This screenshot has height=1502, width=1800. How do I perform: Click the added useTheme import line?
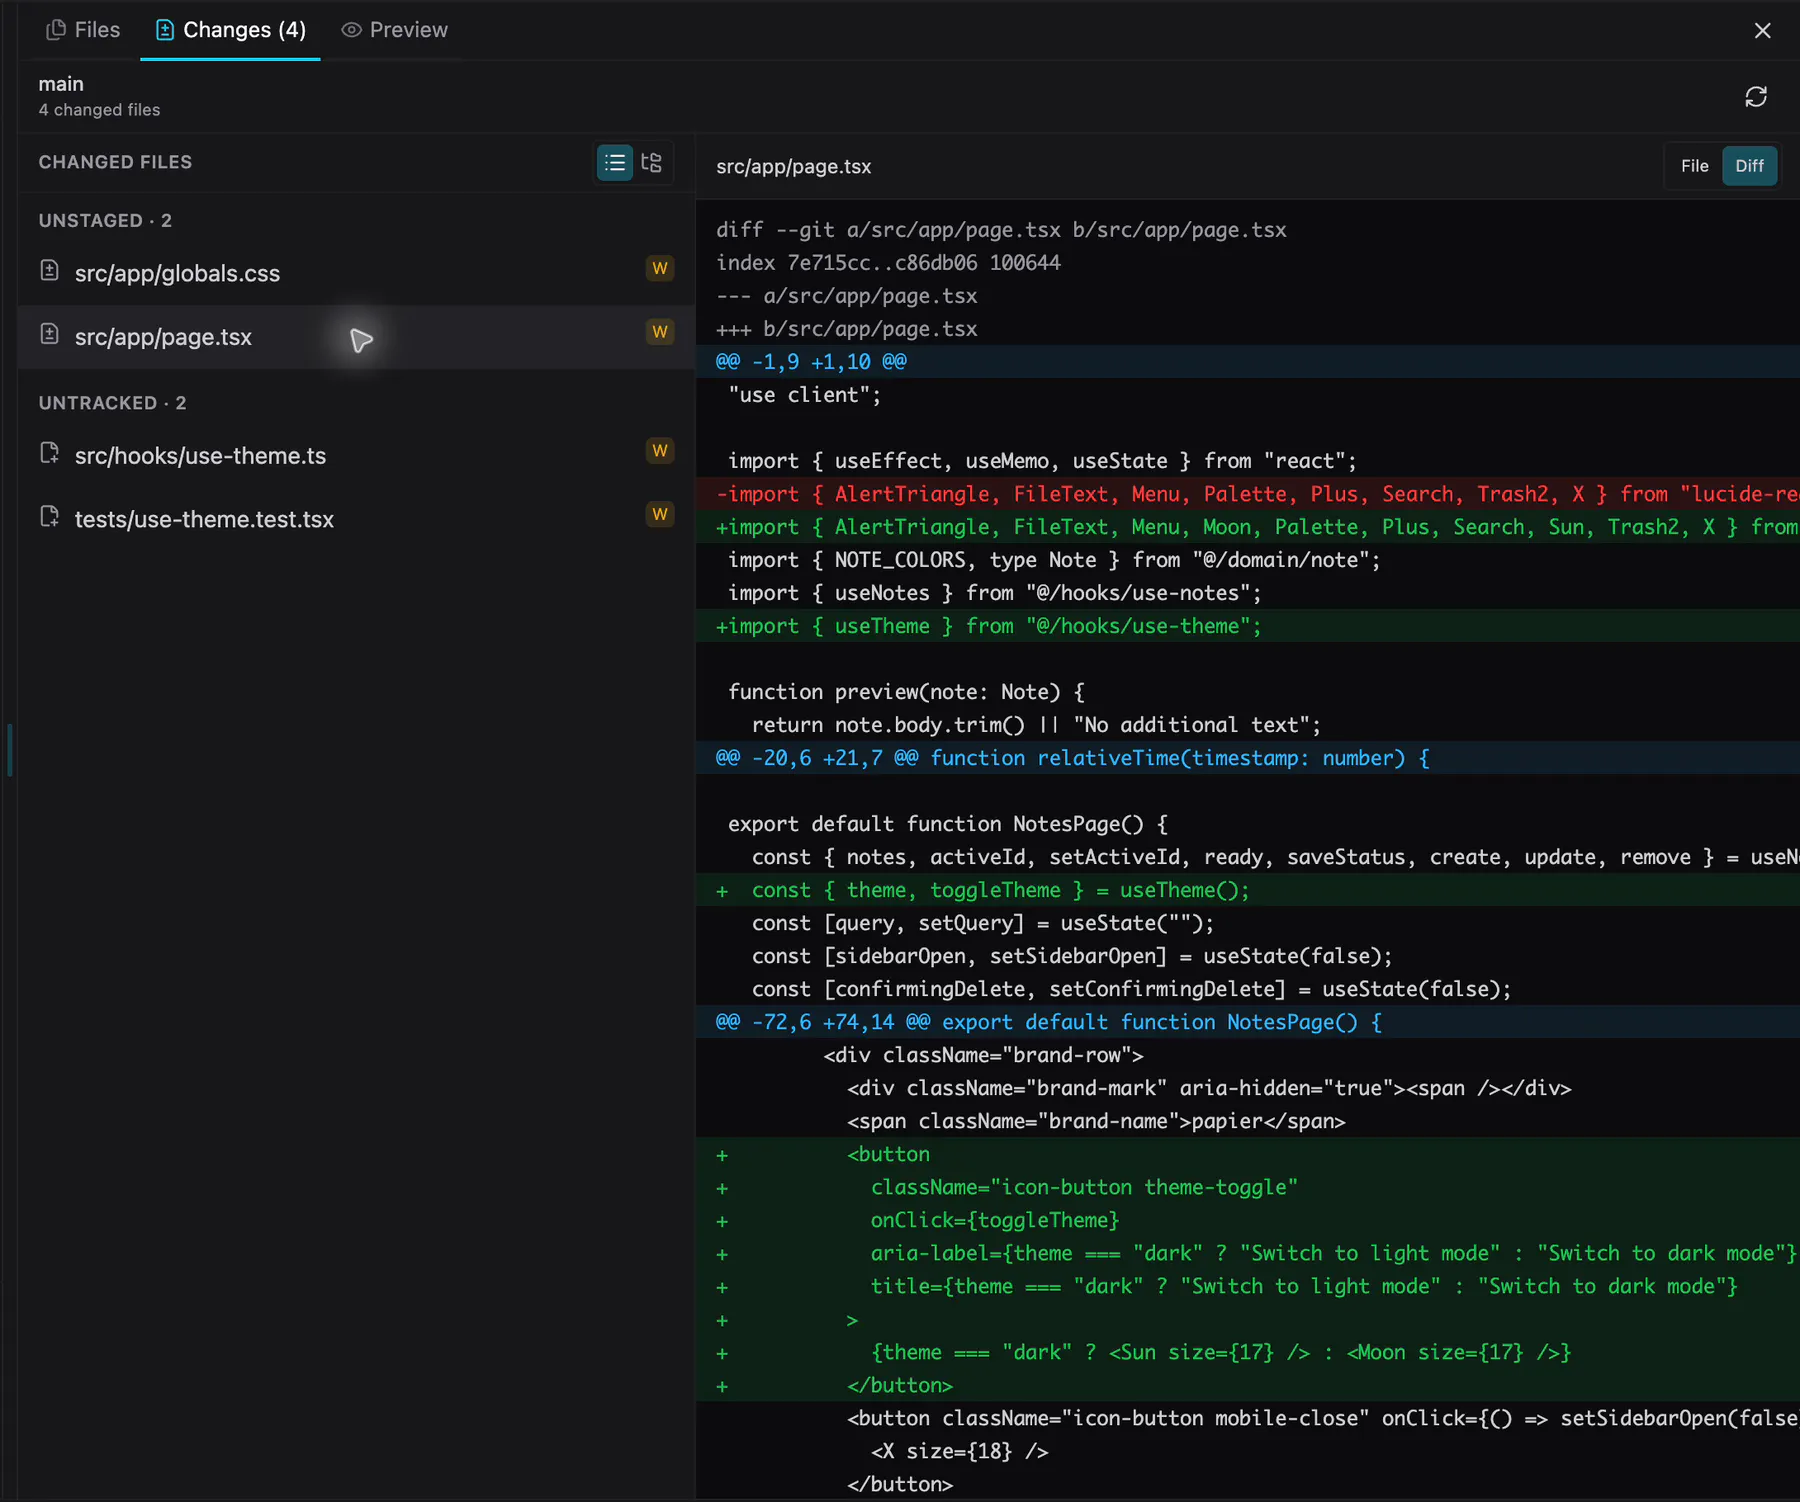tap(1248, 626)
